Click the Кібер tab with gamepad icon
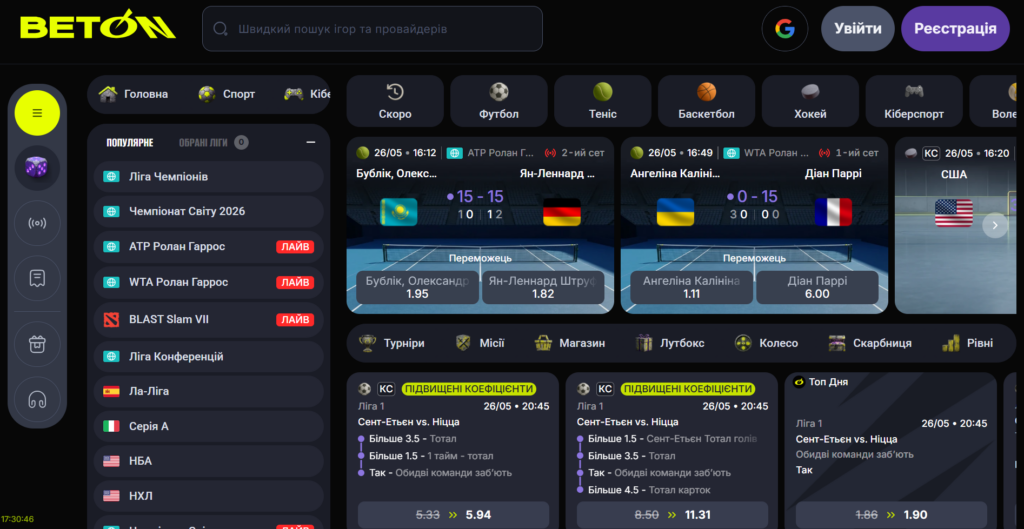Screen dimensions: 1024x529 307,94
